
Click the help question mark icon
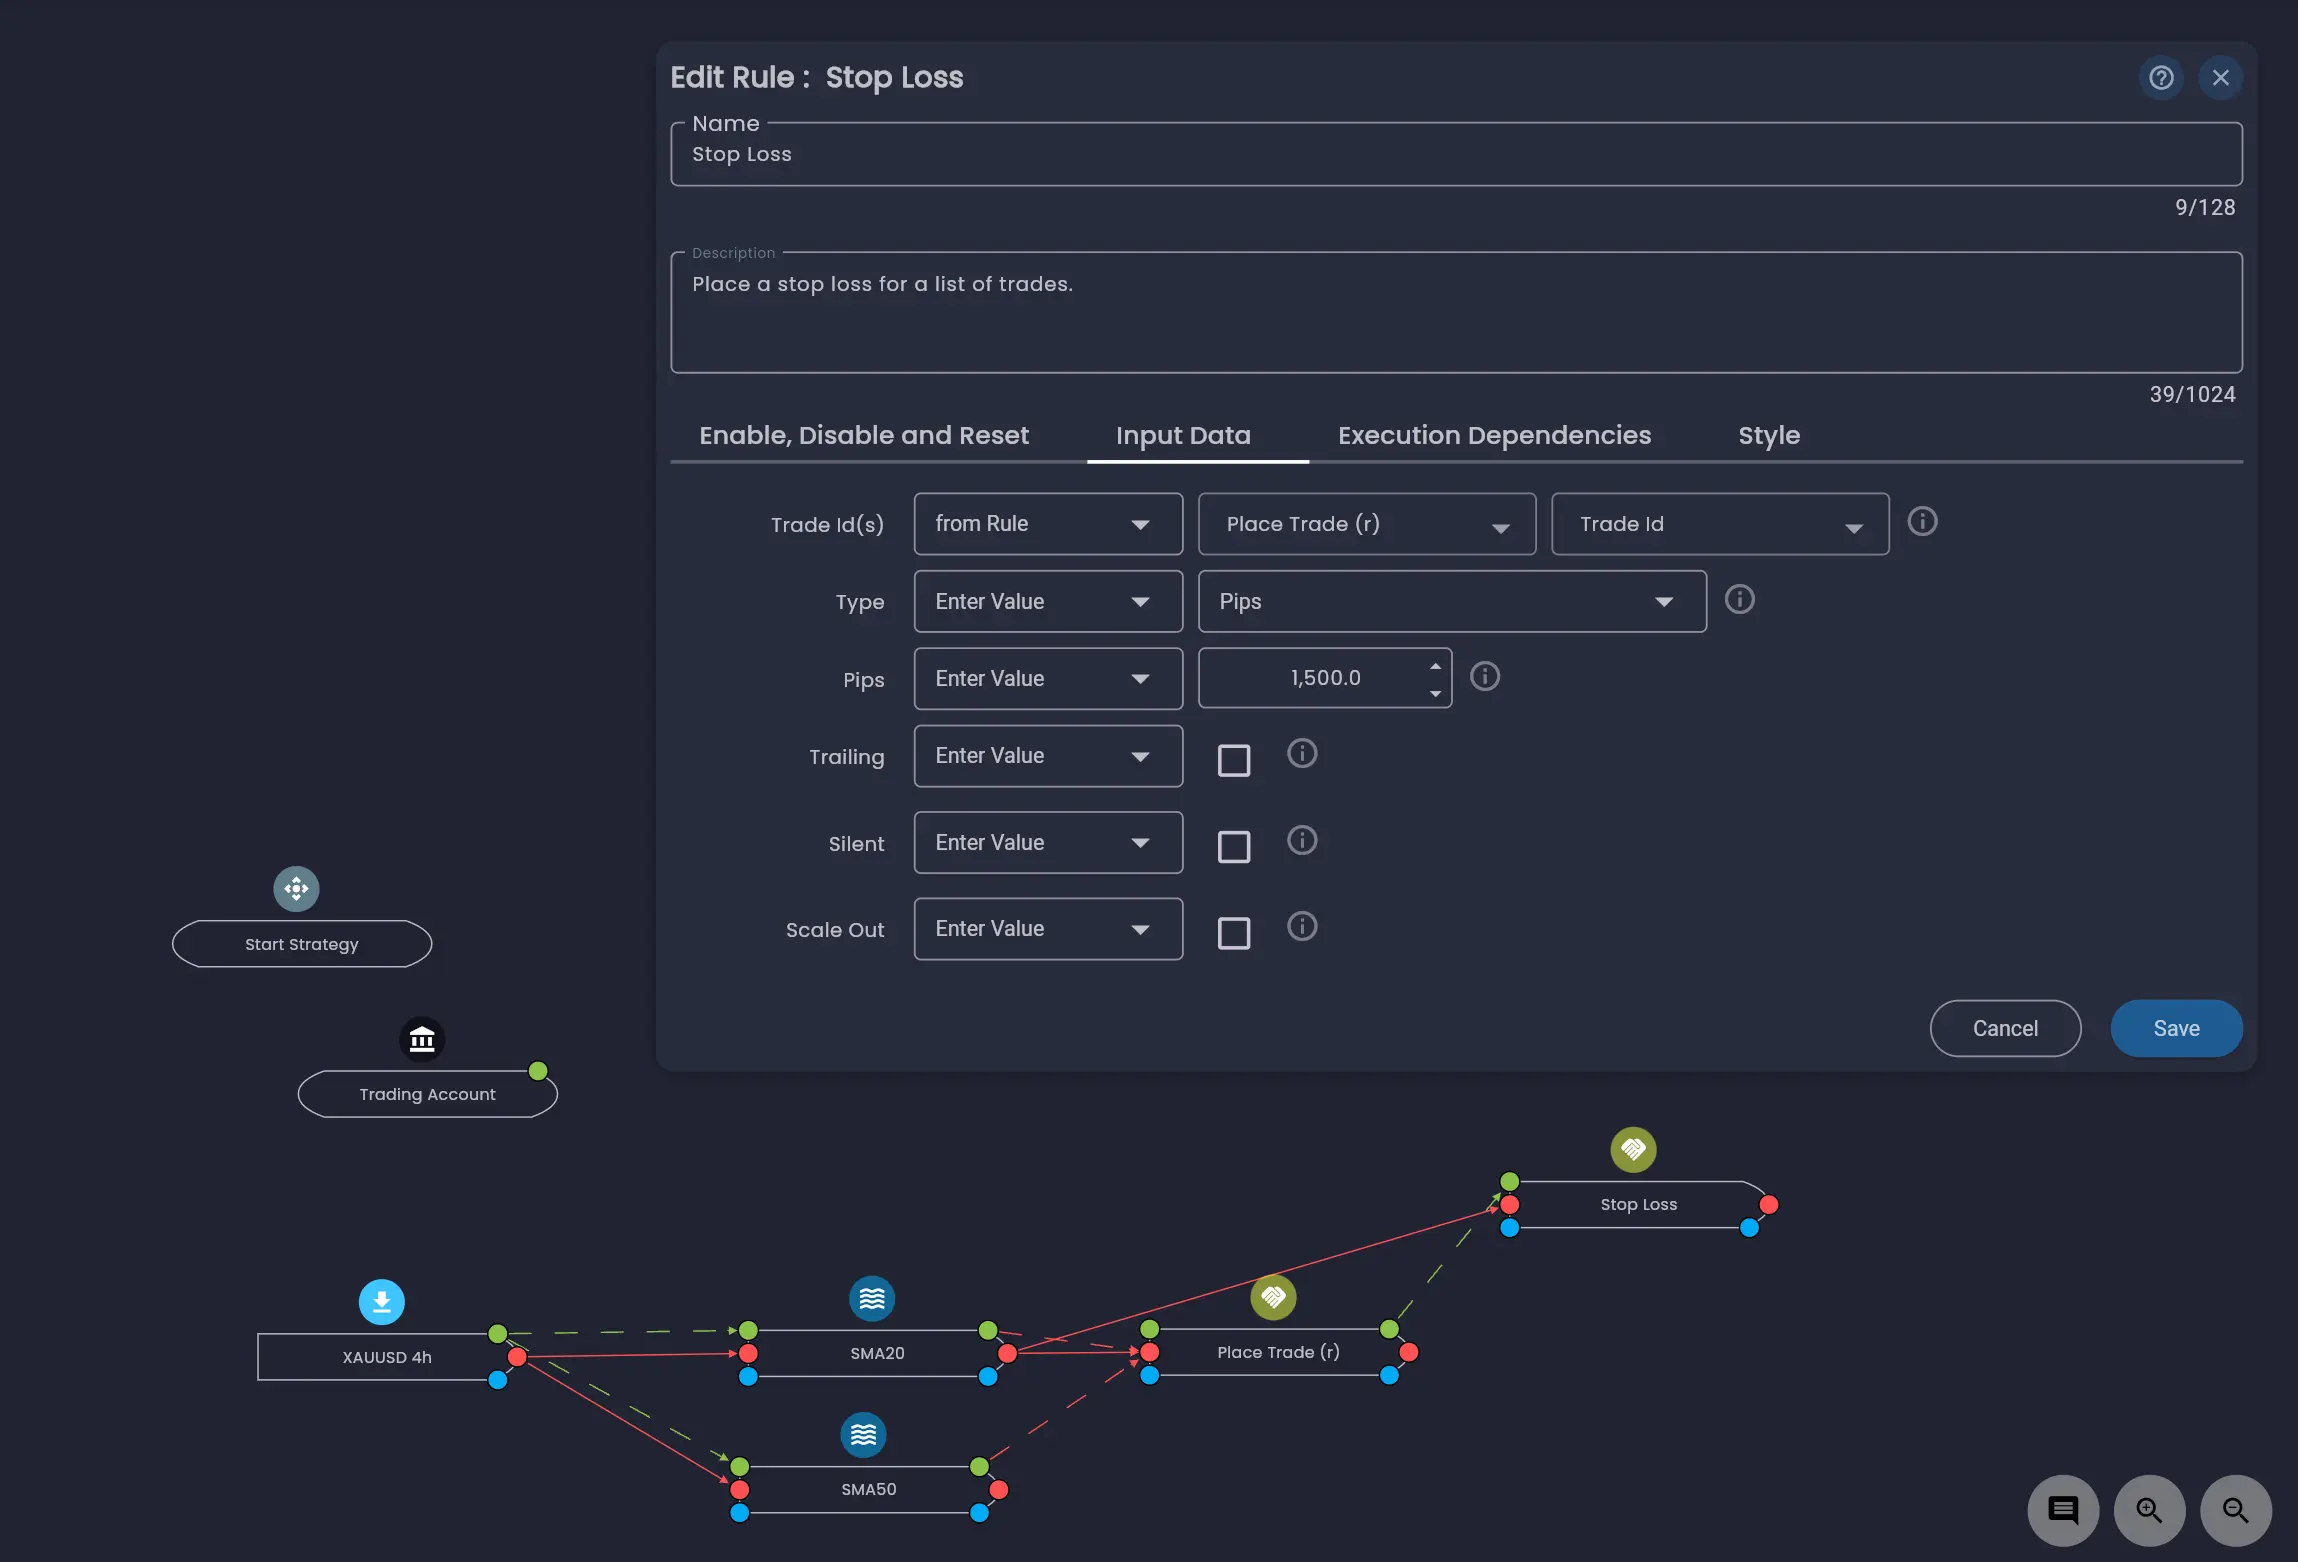point(2161,78)
